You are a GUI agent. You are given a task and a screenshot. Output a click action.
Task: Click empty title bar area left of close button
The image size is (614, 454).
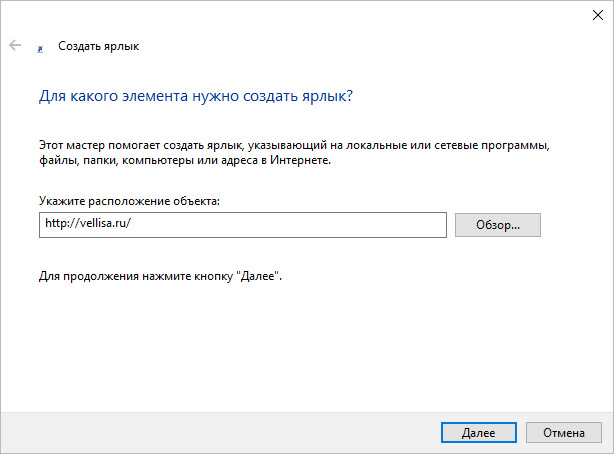click(300, 13)
